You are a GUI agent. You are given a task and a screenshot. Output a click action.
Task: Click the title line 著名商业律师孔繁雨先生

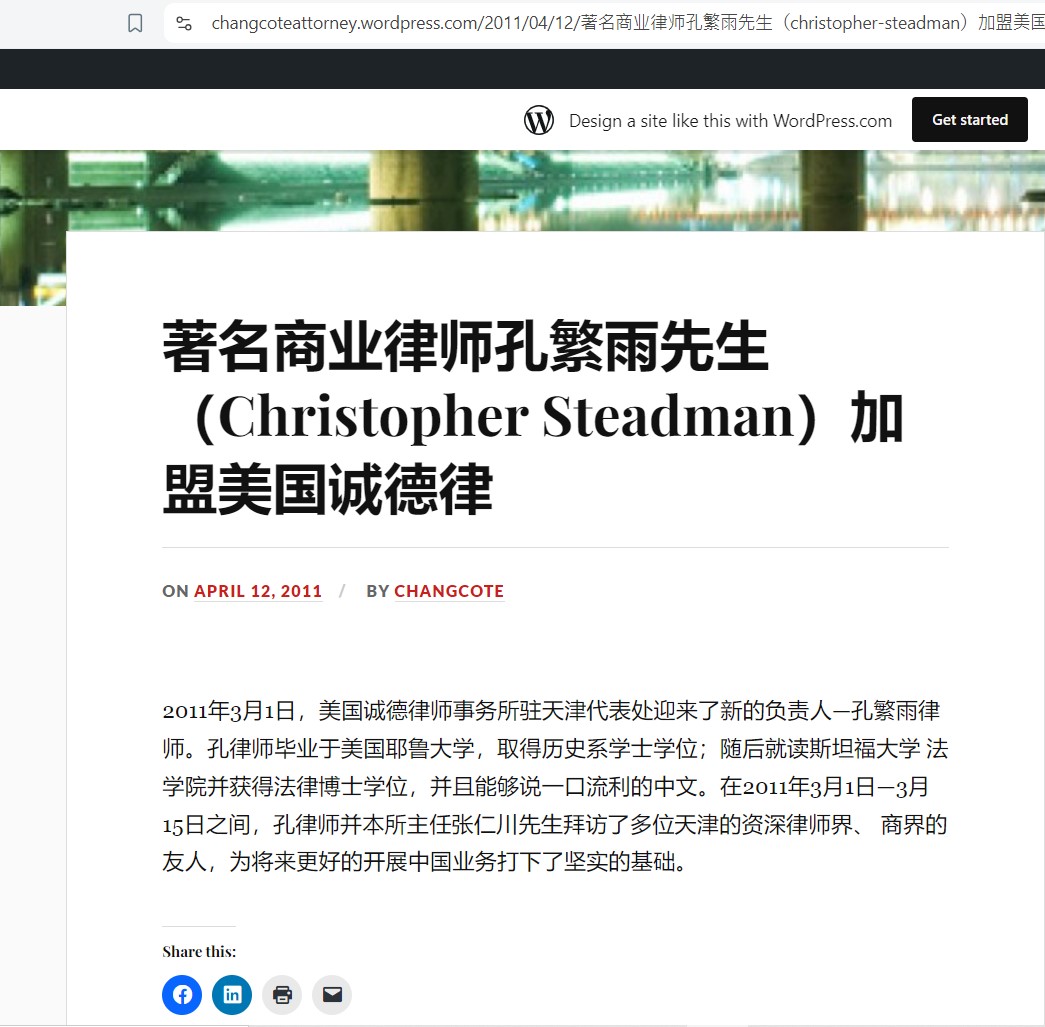pos(465,346)
